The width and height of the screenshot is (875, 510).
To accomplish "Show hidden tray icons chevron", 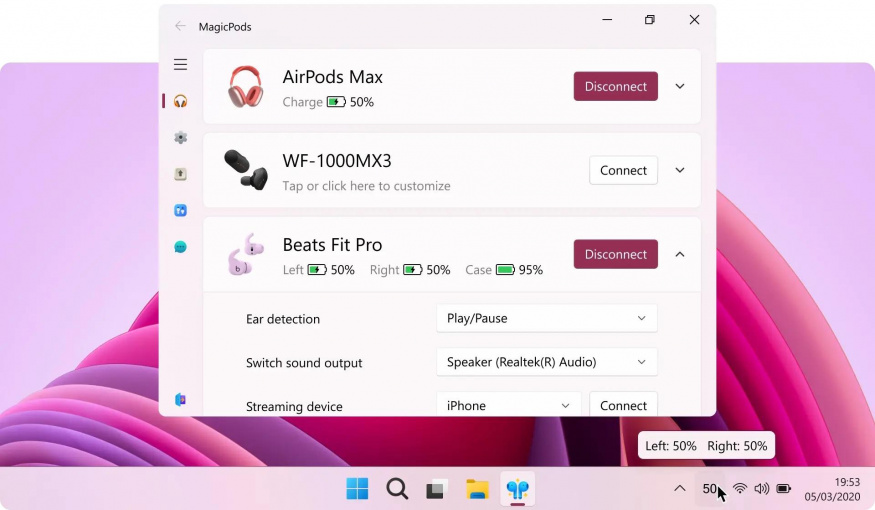I will point(680,489).
